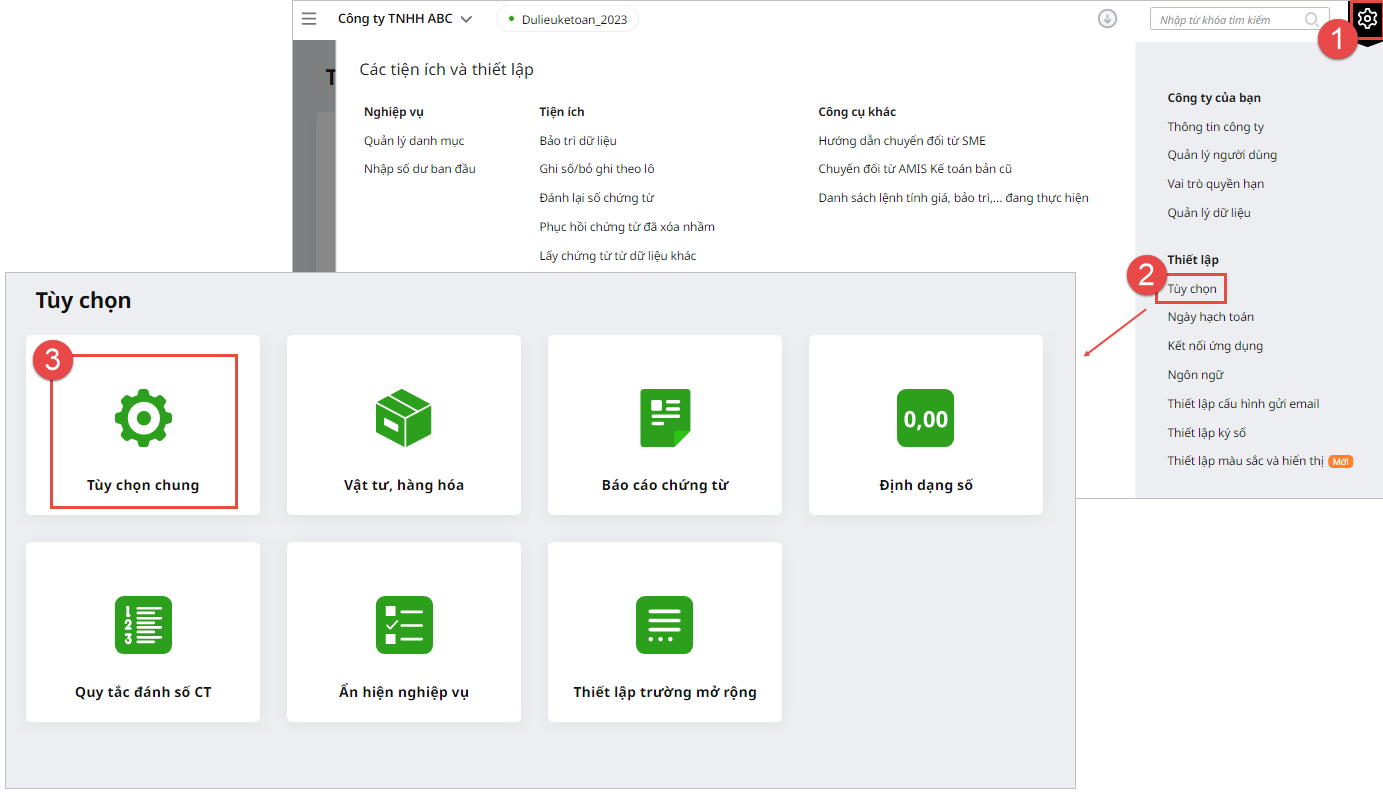Open Báo cáo chứng từ document icon
1383x800 pixels.
click(x=665, y=418)
